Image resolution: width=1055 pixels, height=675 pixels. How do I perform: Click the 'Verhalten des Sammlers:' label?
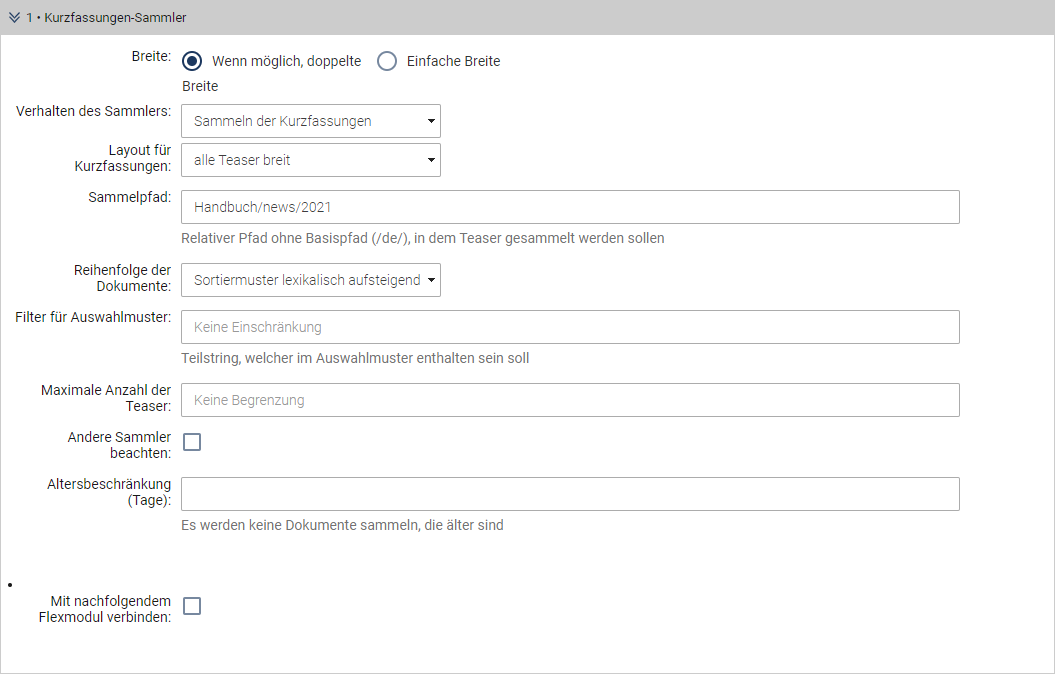pyautogui.click(x=94, y=111)
